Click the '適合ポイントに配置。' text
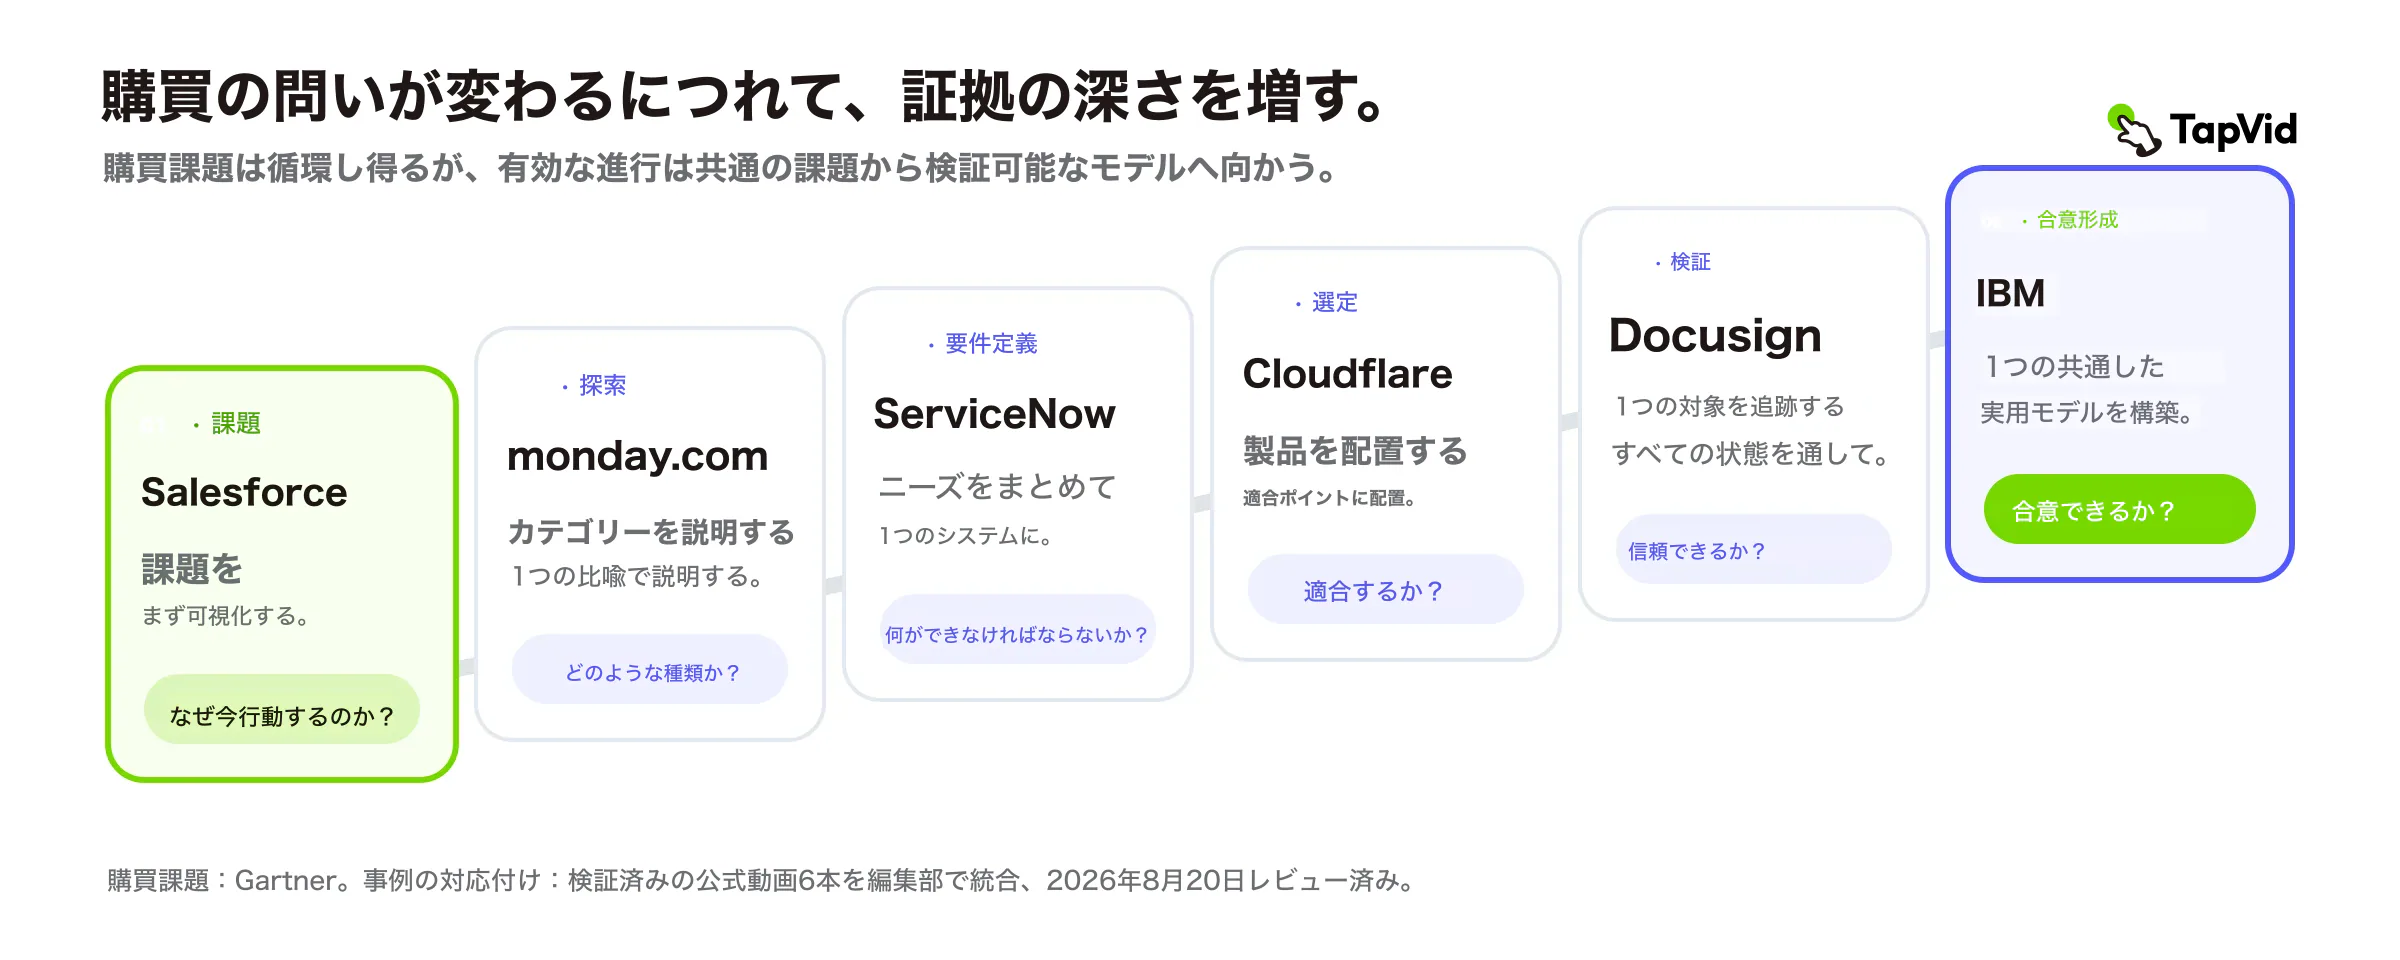2400x960 pixels. coord(1329,498)
